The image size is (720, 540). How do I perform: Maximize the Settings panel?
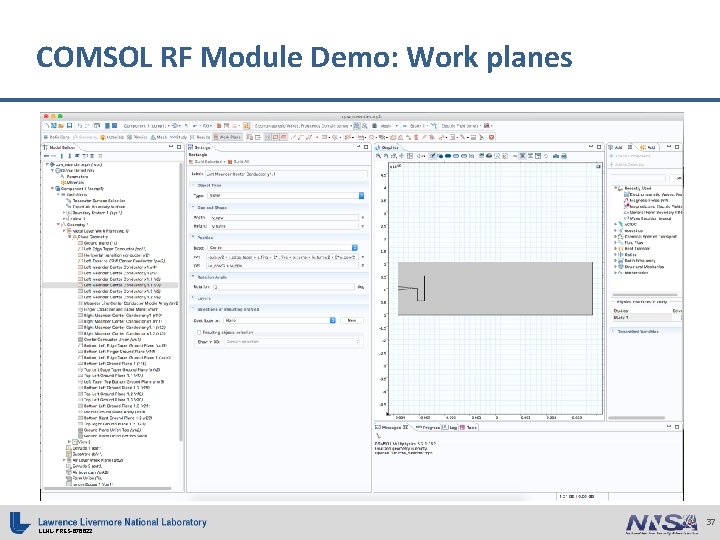[x=366, y=147]
